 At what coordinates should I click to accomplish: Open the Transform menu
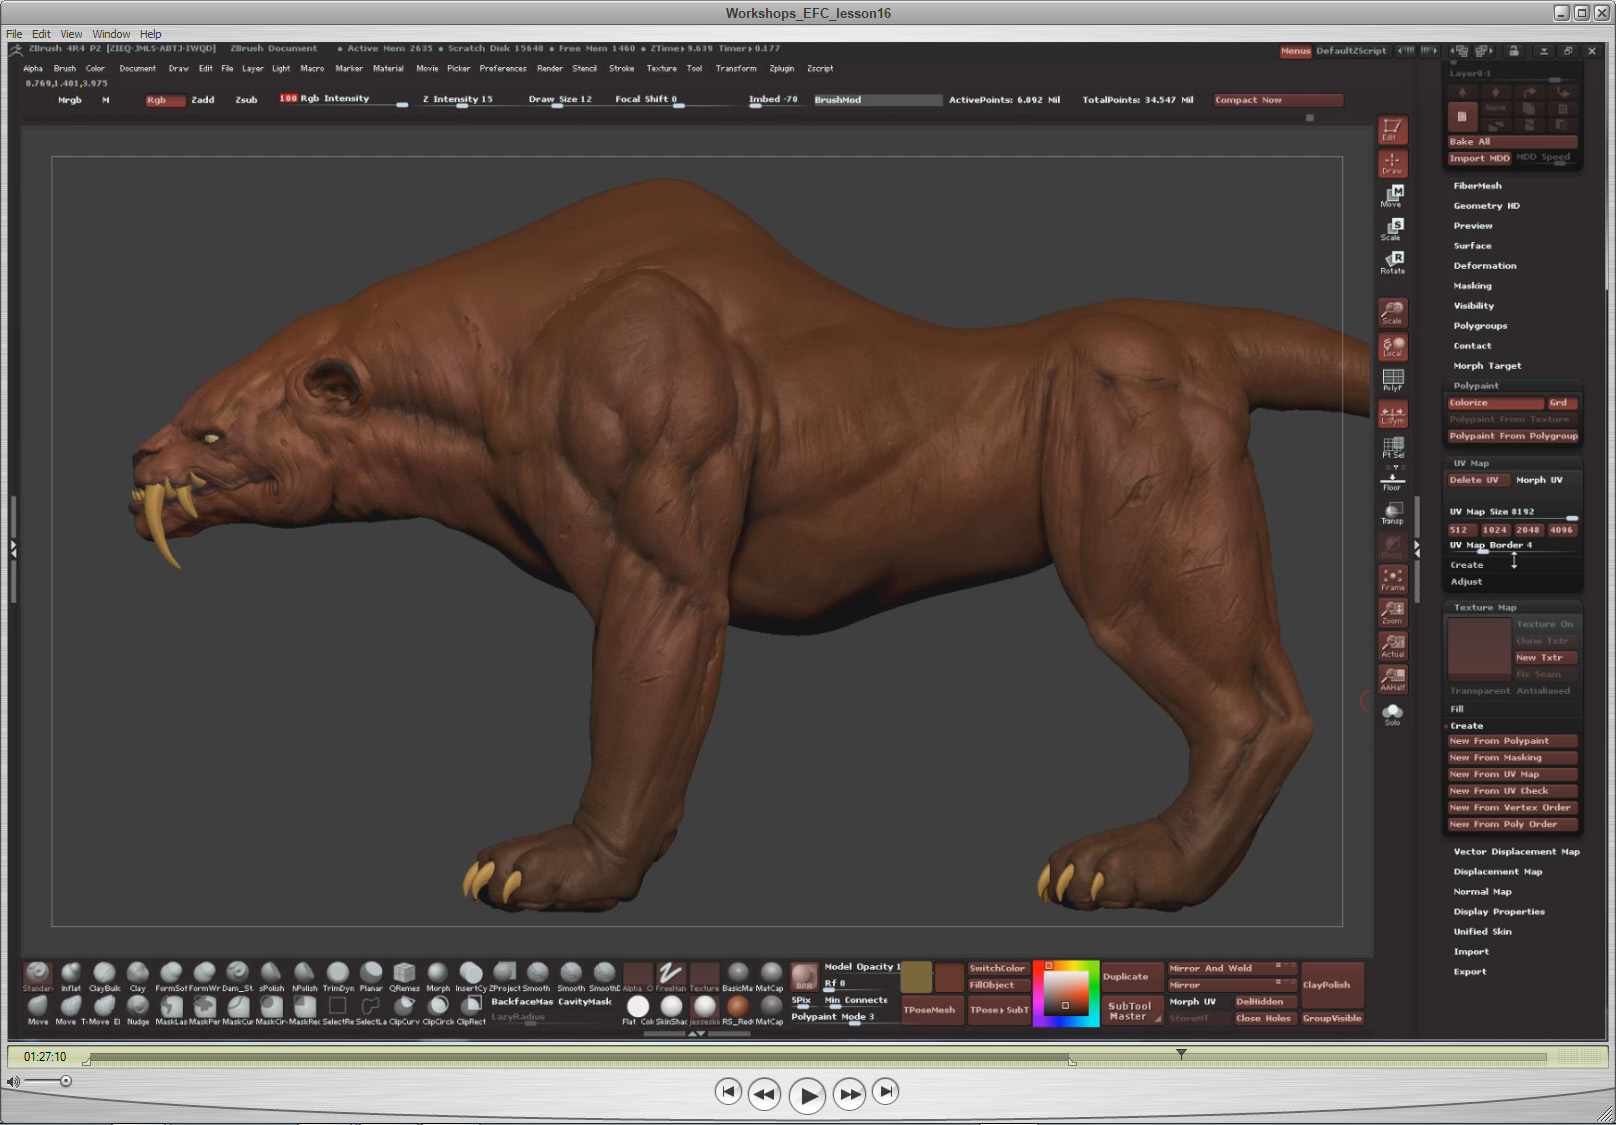click(736, 69)
